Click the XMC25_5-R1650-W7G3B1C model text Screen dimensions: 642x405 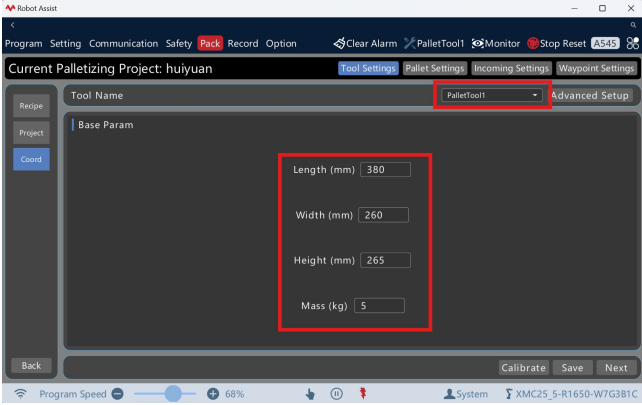coord(576,394)
